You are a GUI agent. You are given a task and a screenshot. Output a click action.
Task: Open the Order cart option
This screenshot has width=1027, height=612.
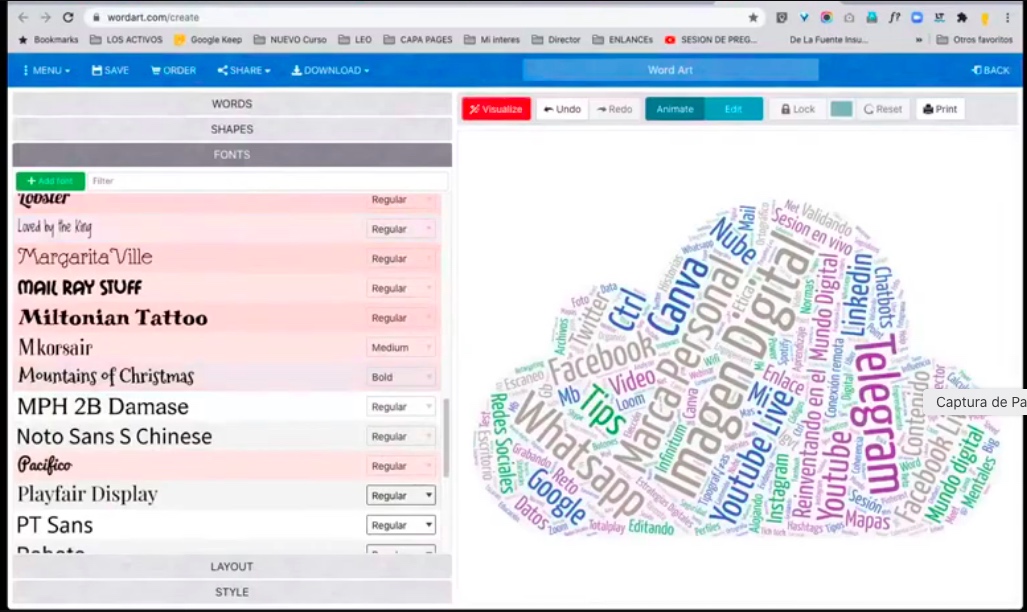point(173,70)
